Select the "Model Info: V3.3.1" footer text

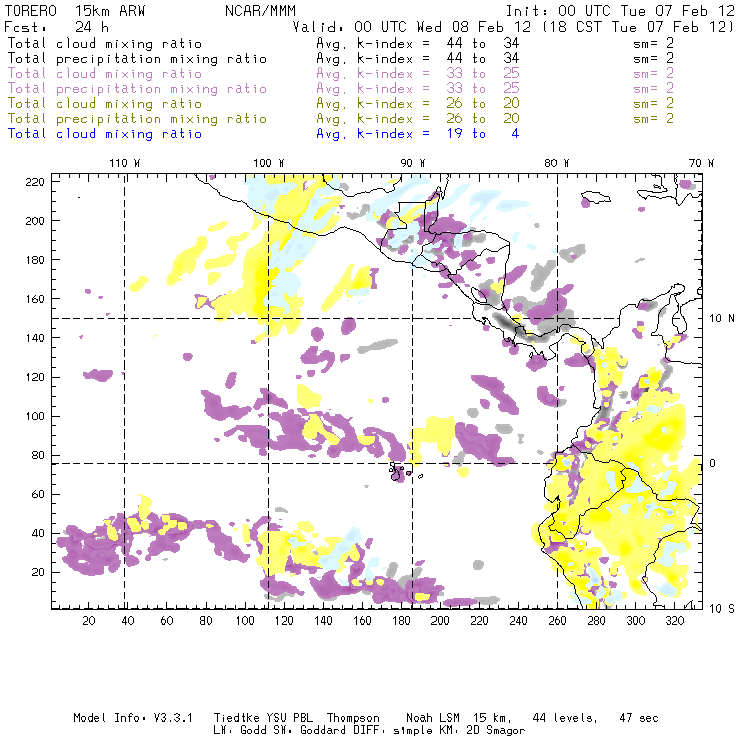133,718
